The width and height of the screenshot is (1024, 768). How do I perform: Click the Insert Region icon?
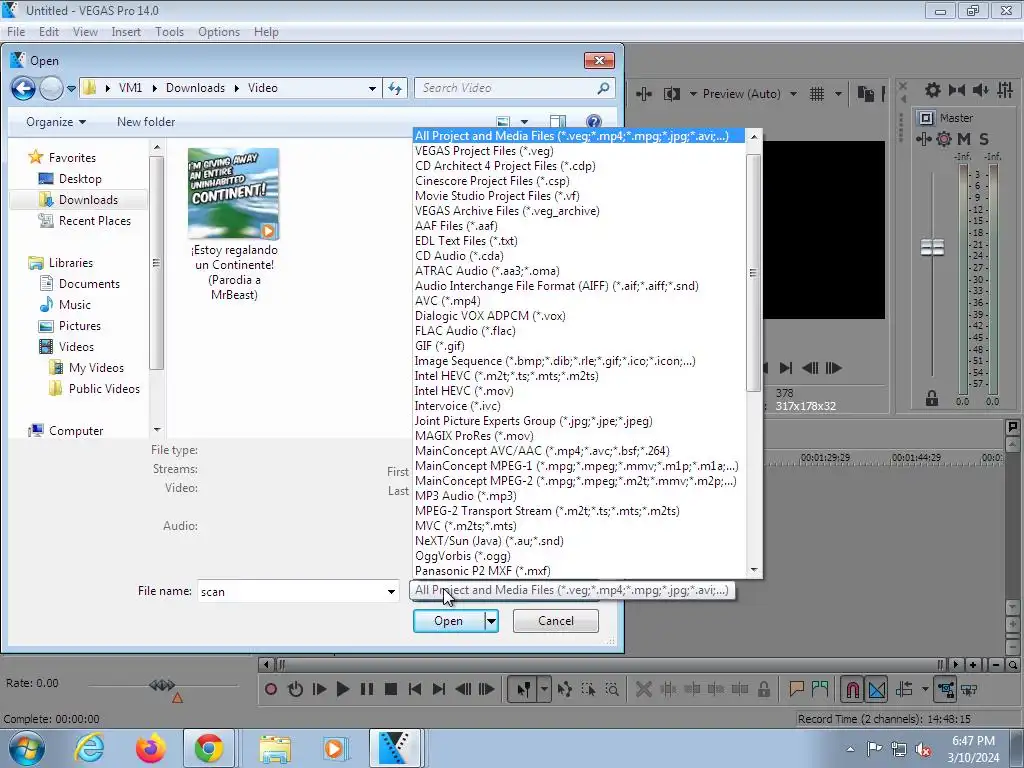coord(820,689)
